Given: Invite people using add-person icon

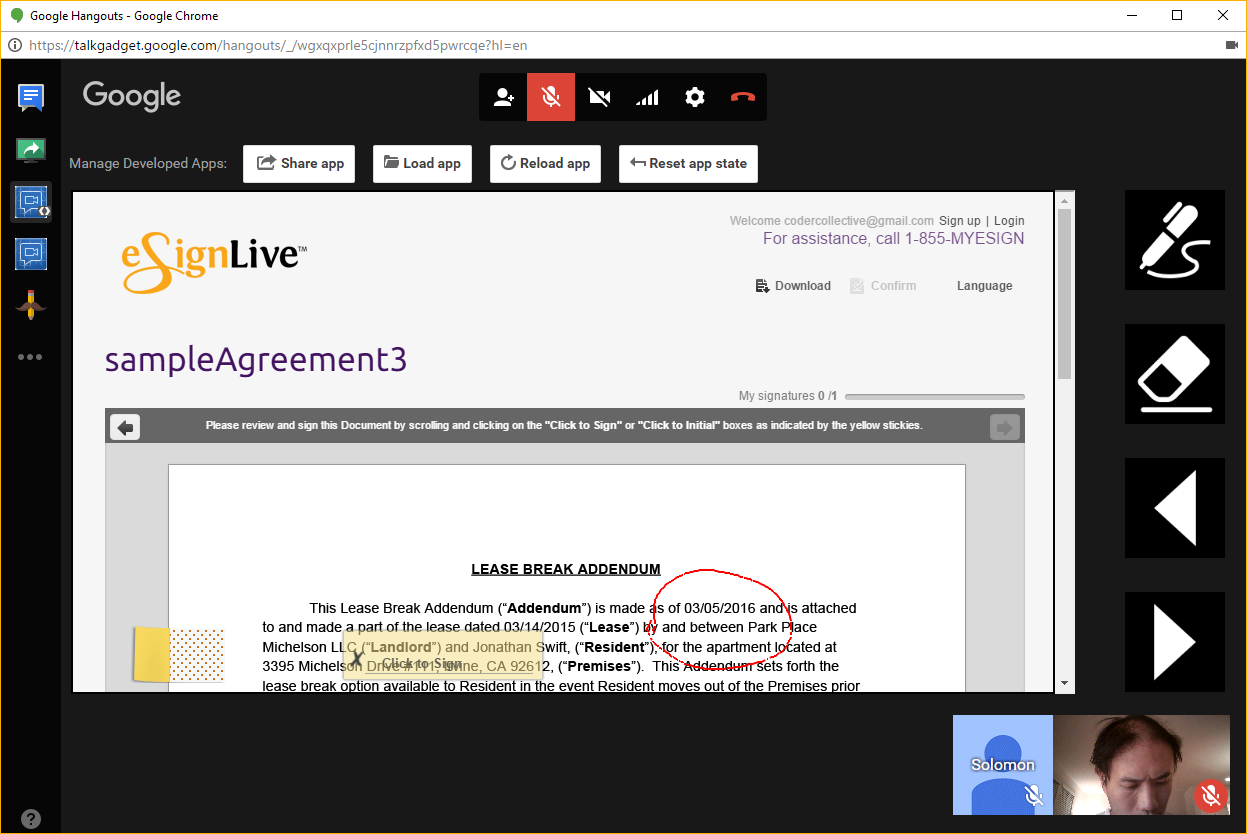Looking at the screenshot, I should coord(503,97).
